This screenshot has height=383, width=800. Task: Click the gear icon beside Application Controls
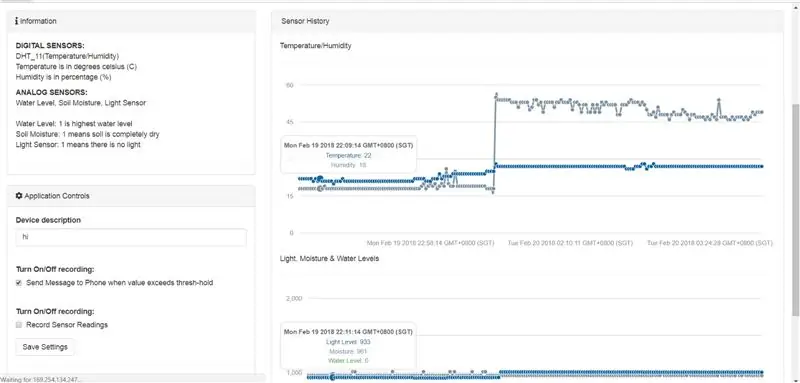19,196
